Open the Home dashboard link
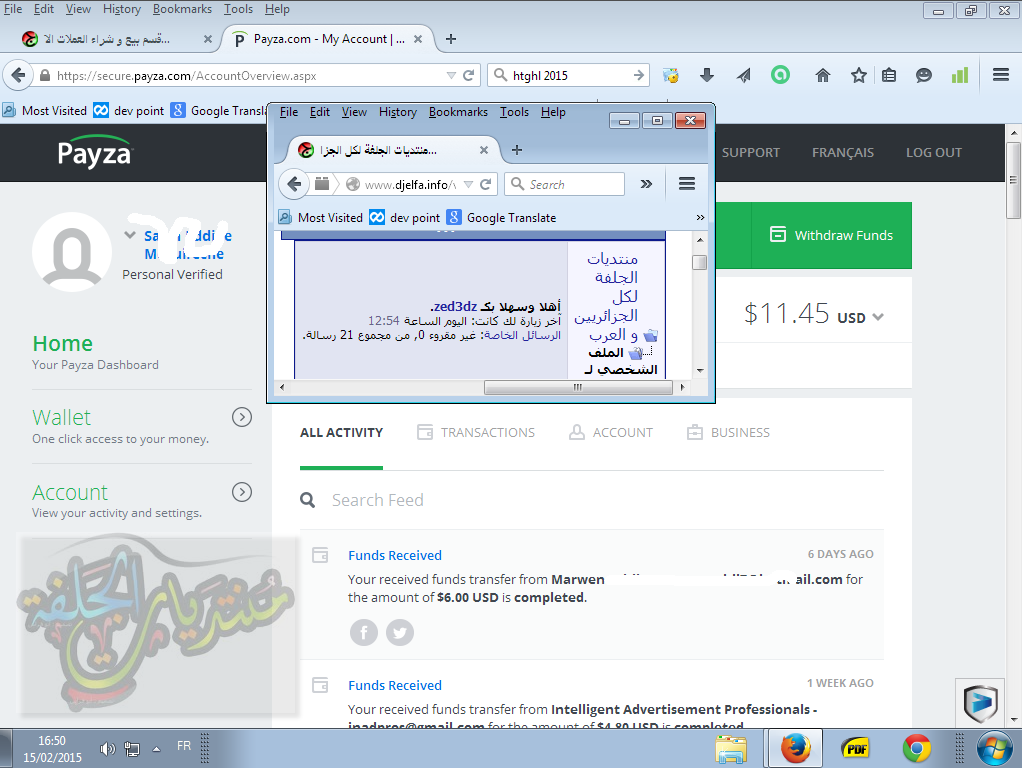 pos(63,344)
